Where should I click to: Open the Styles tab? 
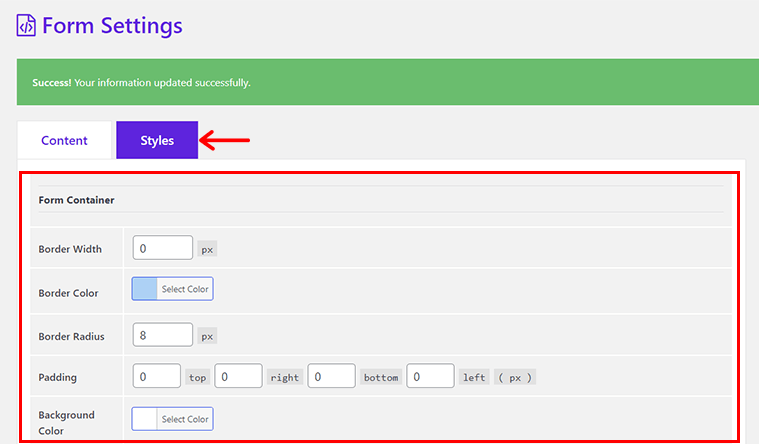point(157,140)
